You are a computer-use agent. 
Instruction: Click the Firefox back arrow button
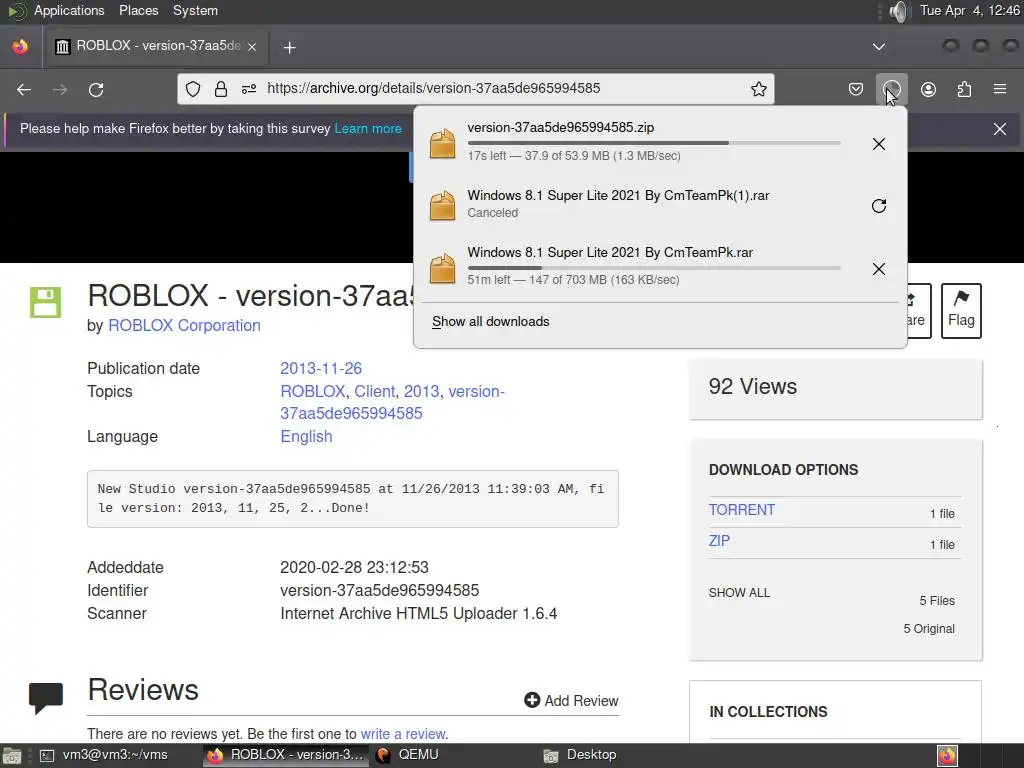point(24,89)
